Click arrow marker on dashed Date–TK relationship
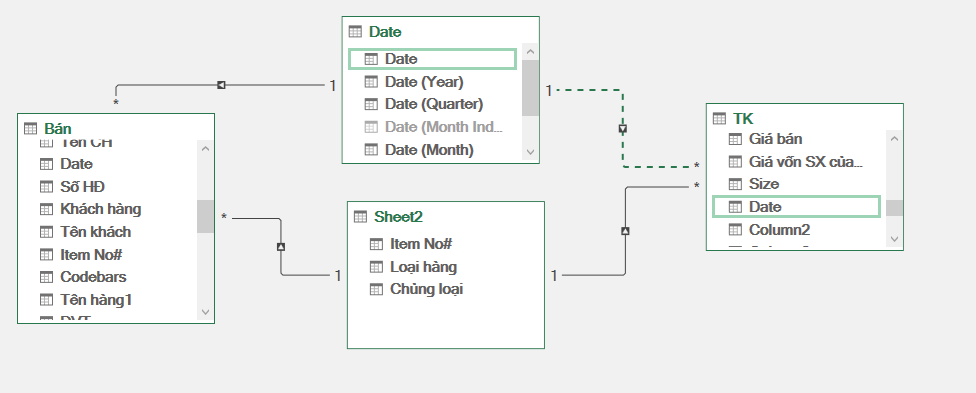Image resolution: width=976 pixels, height=393 pixels. click(x=622, y=129)
